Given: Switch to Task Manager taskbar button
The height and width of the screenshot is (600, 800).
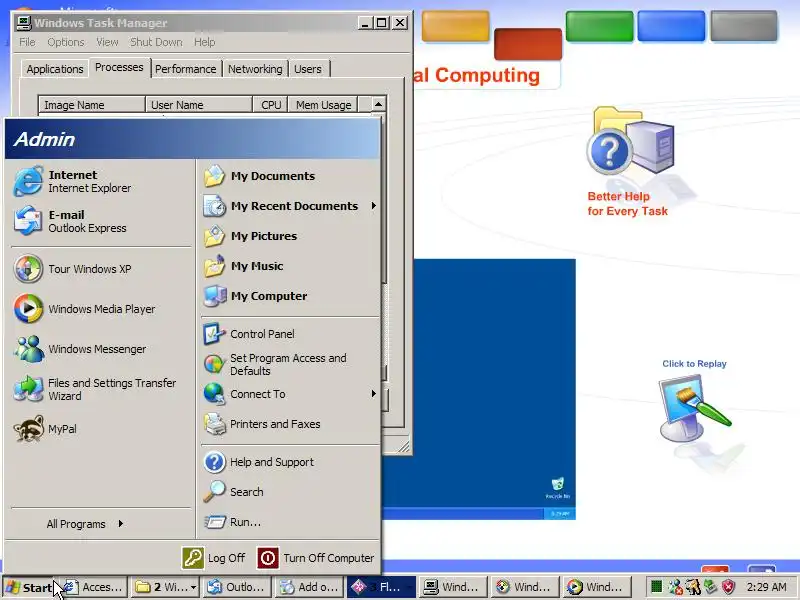Looking at the screenshot, I should click(x=452, y=587).
